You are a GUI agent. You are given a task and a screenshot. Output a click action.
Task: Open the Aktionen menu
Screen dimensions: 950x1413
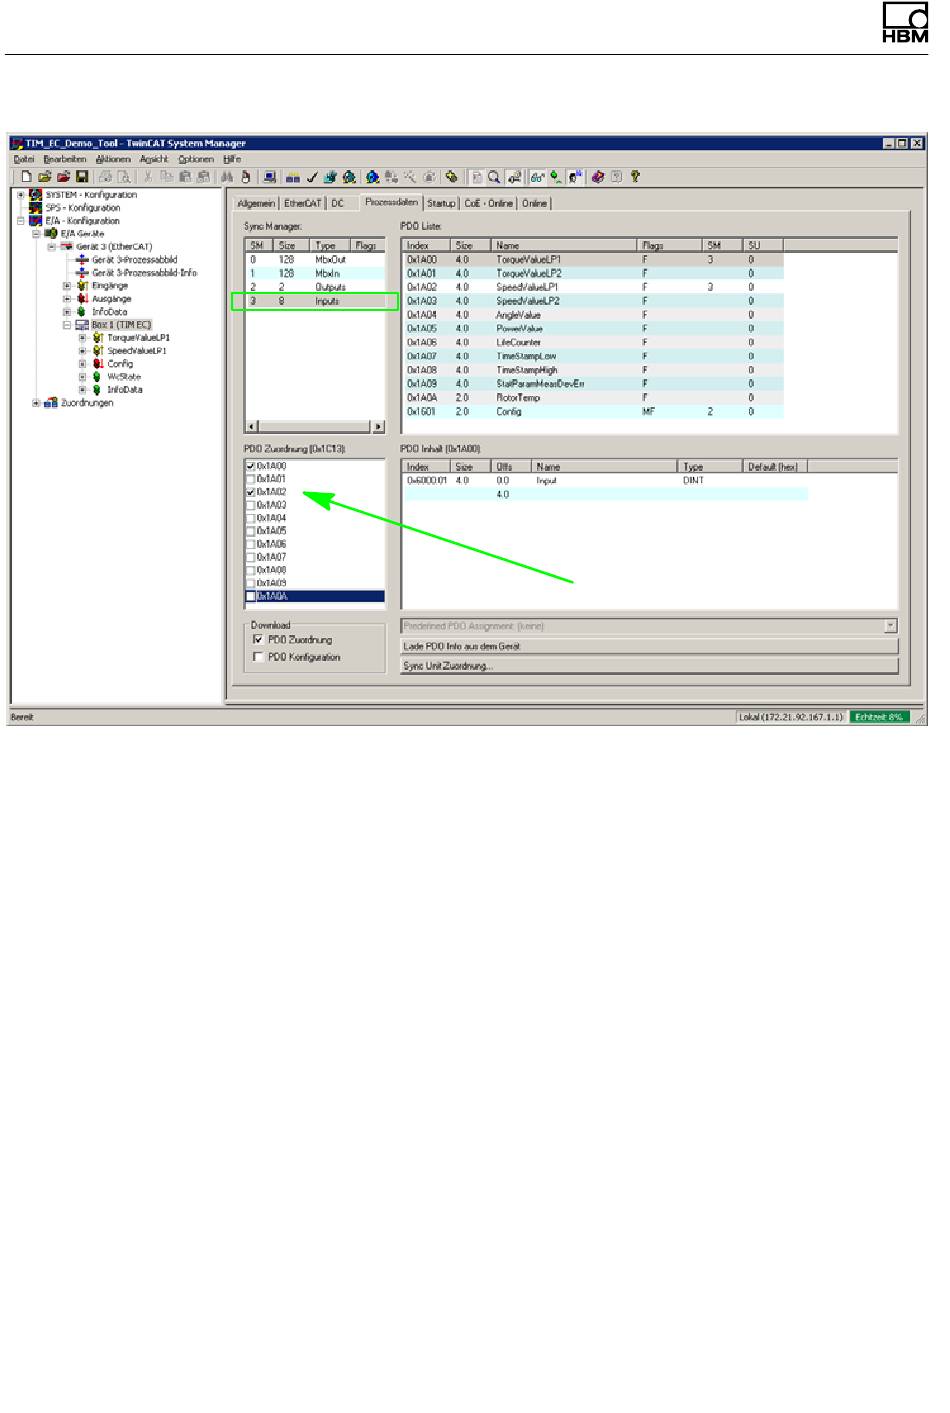[113, 159]
